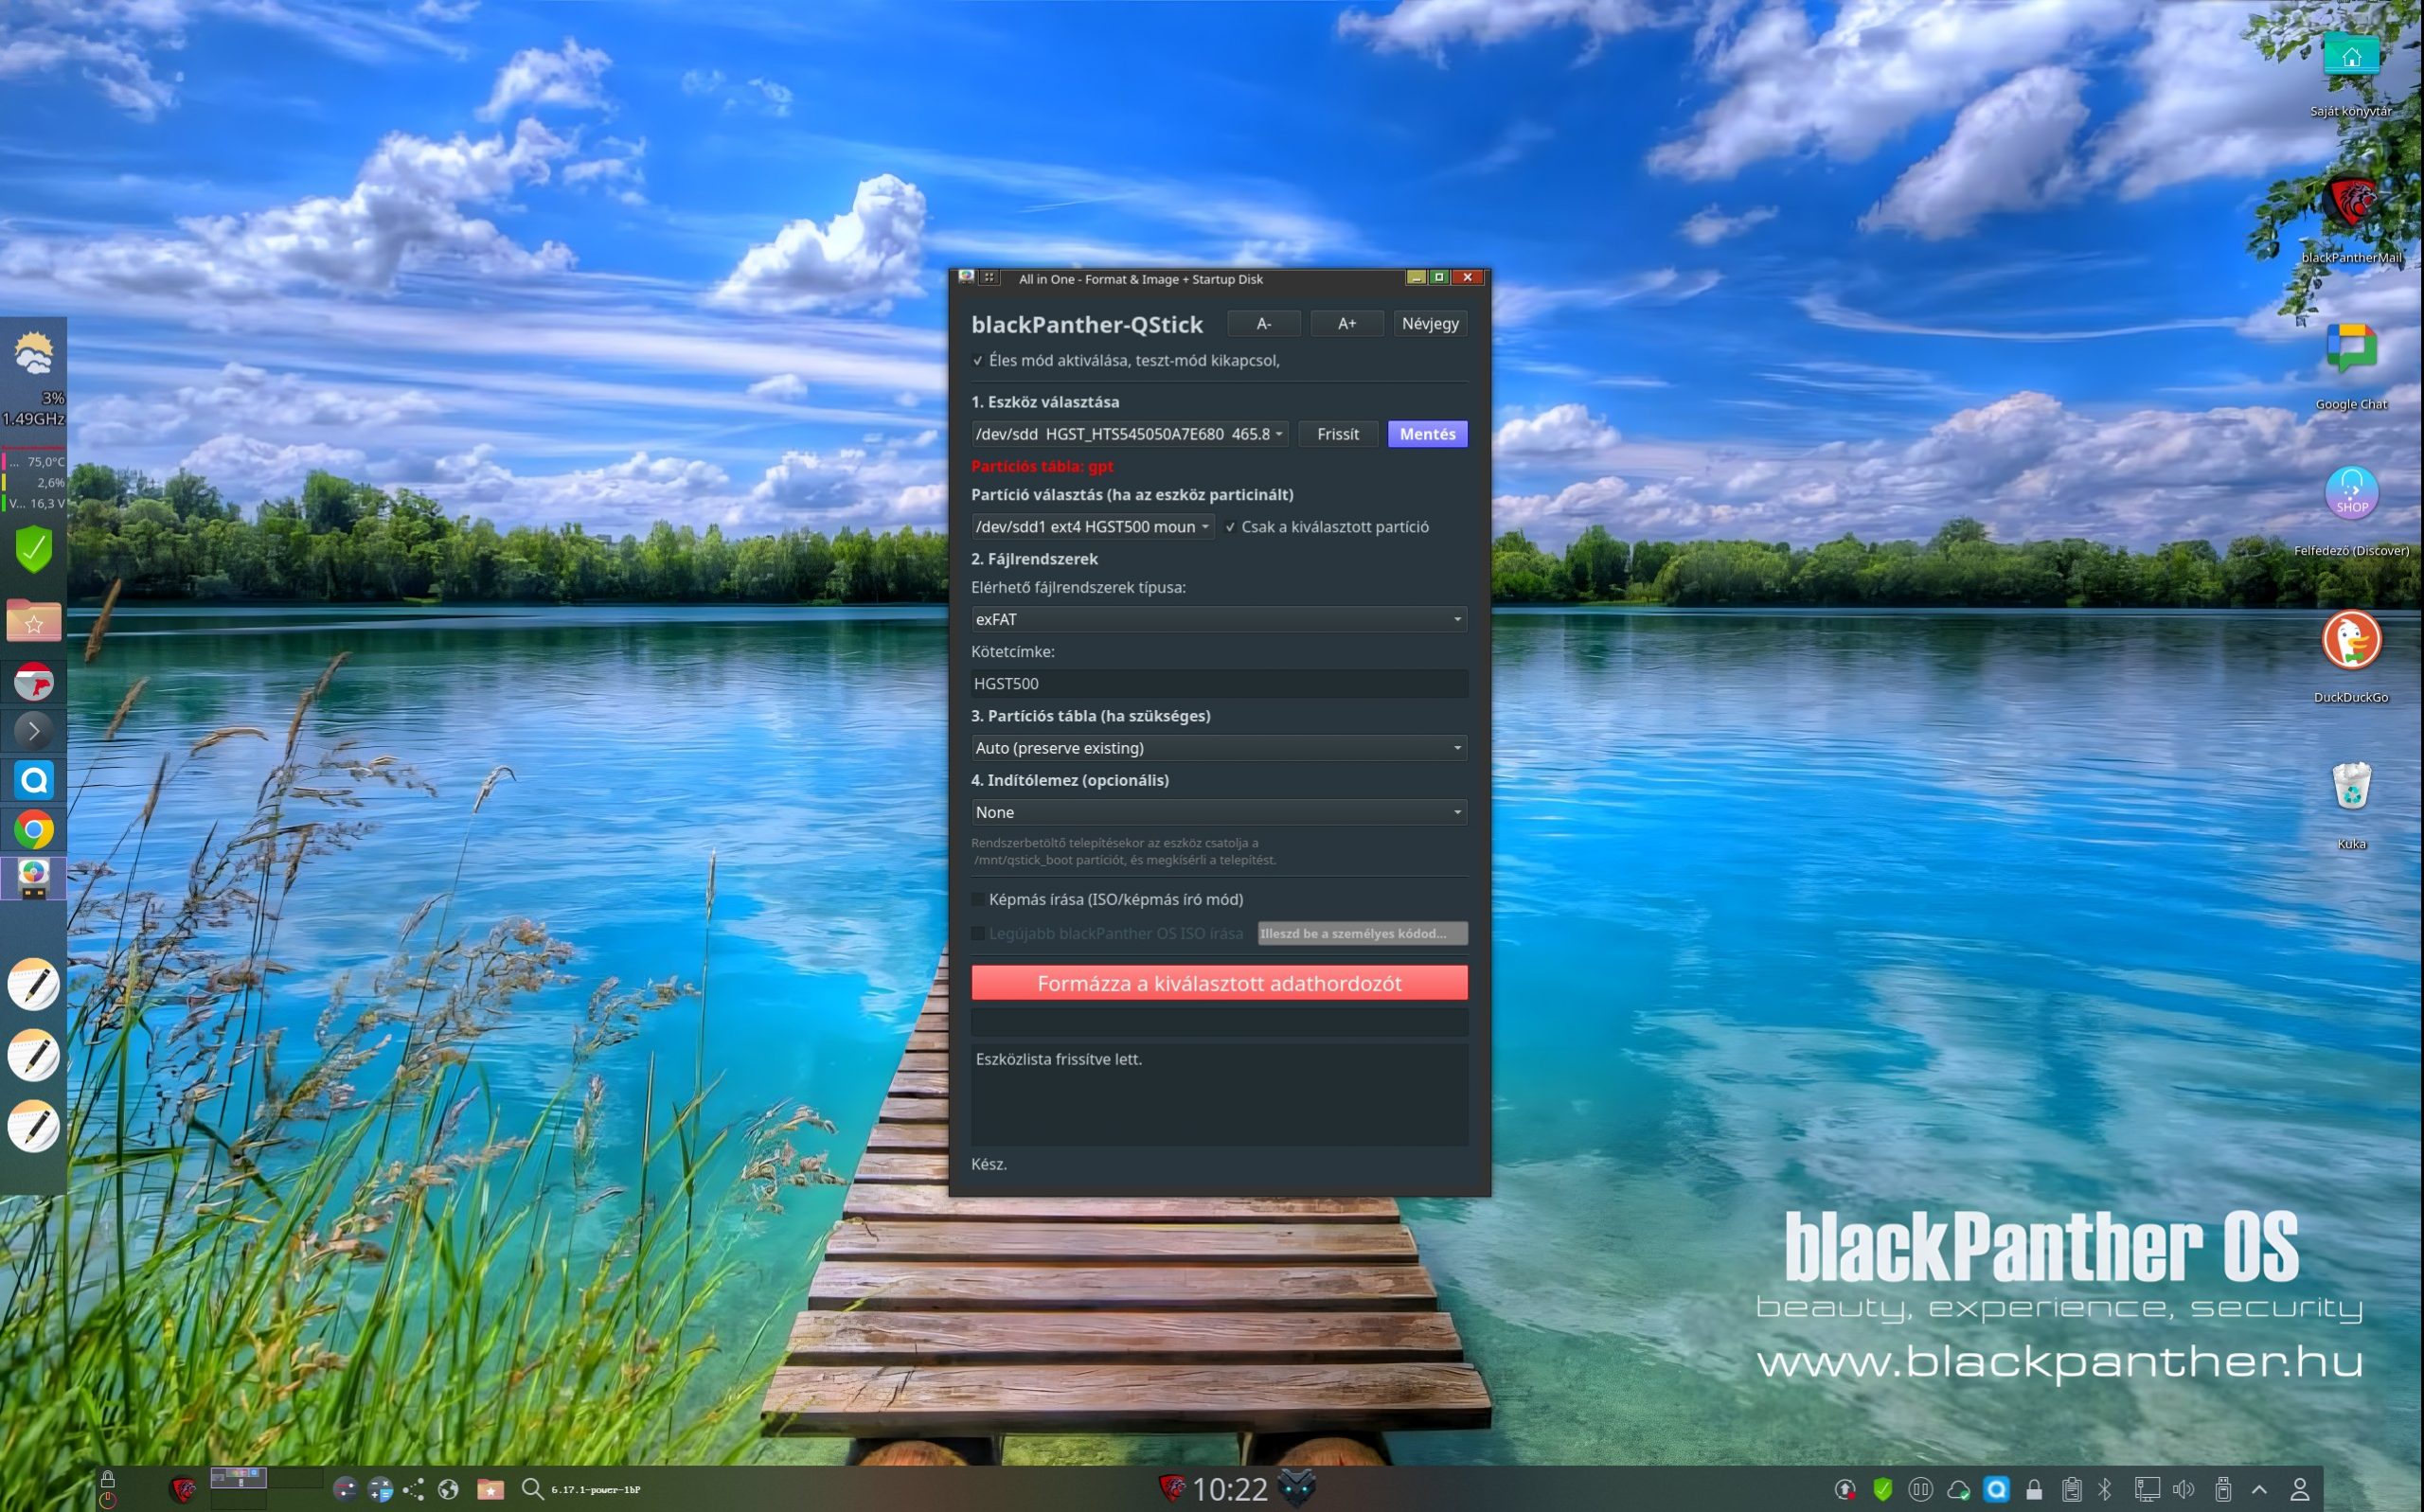The image size is (2424, 1512).
Task: Click the Bluetooth icon in system tray
Action: click(2104, 1489)
